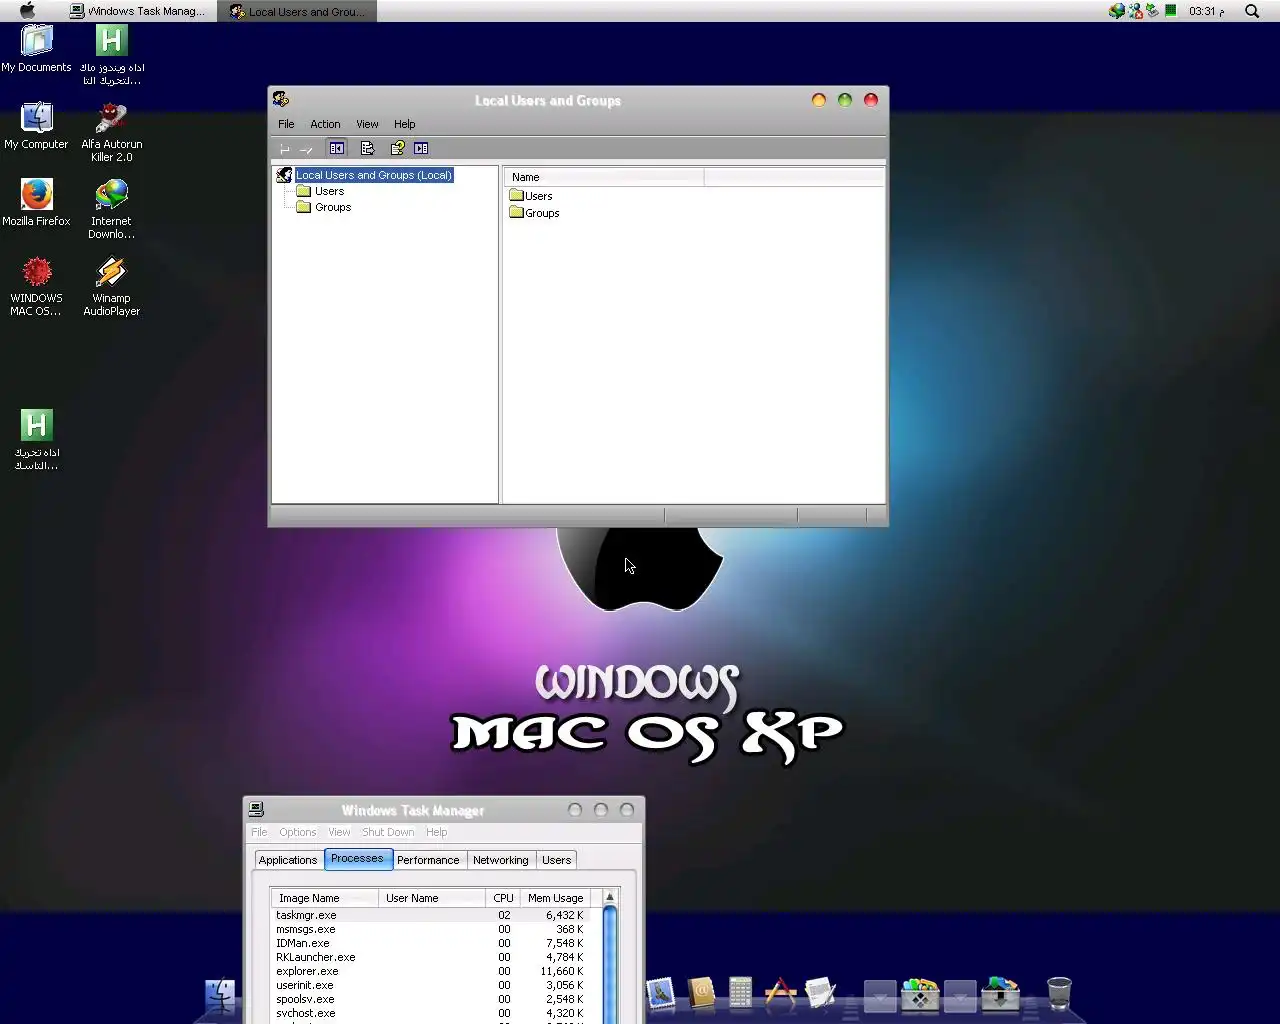Click the safely remove hardware tray icon
1280x1024 pixels.
[x=1152, y=11]
